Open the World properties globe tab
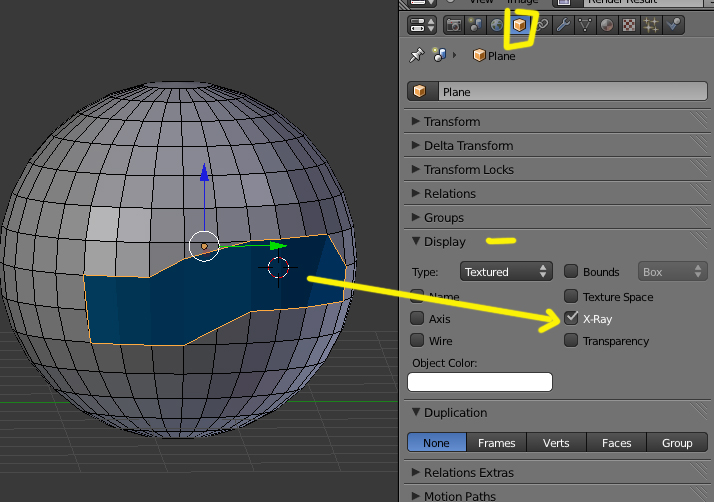Viewport: 714px width, 502px height. coord(497,25)
